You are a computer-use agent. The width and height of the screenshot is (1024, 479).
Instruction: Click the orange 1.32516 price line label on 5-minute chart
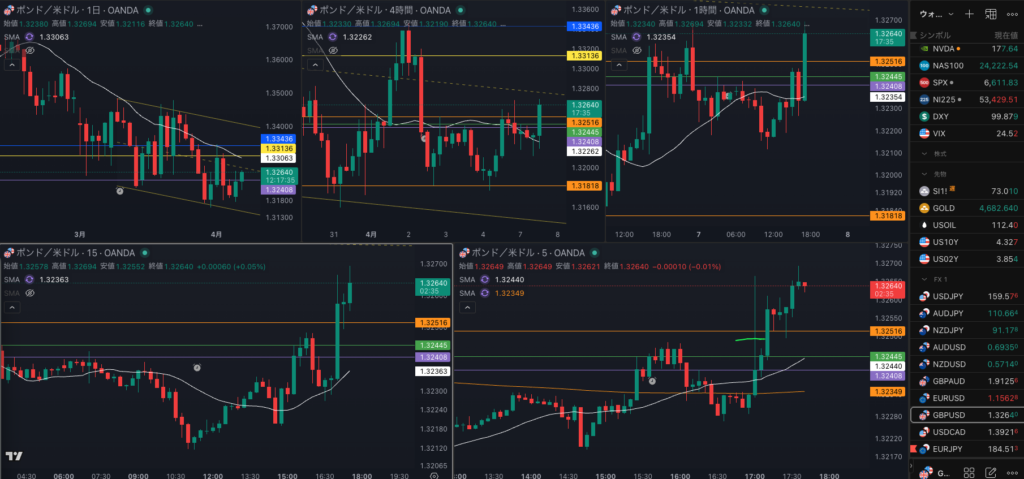888,330
